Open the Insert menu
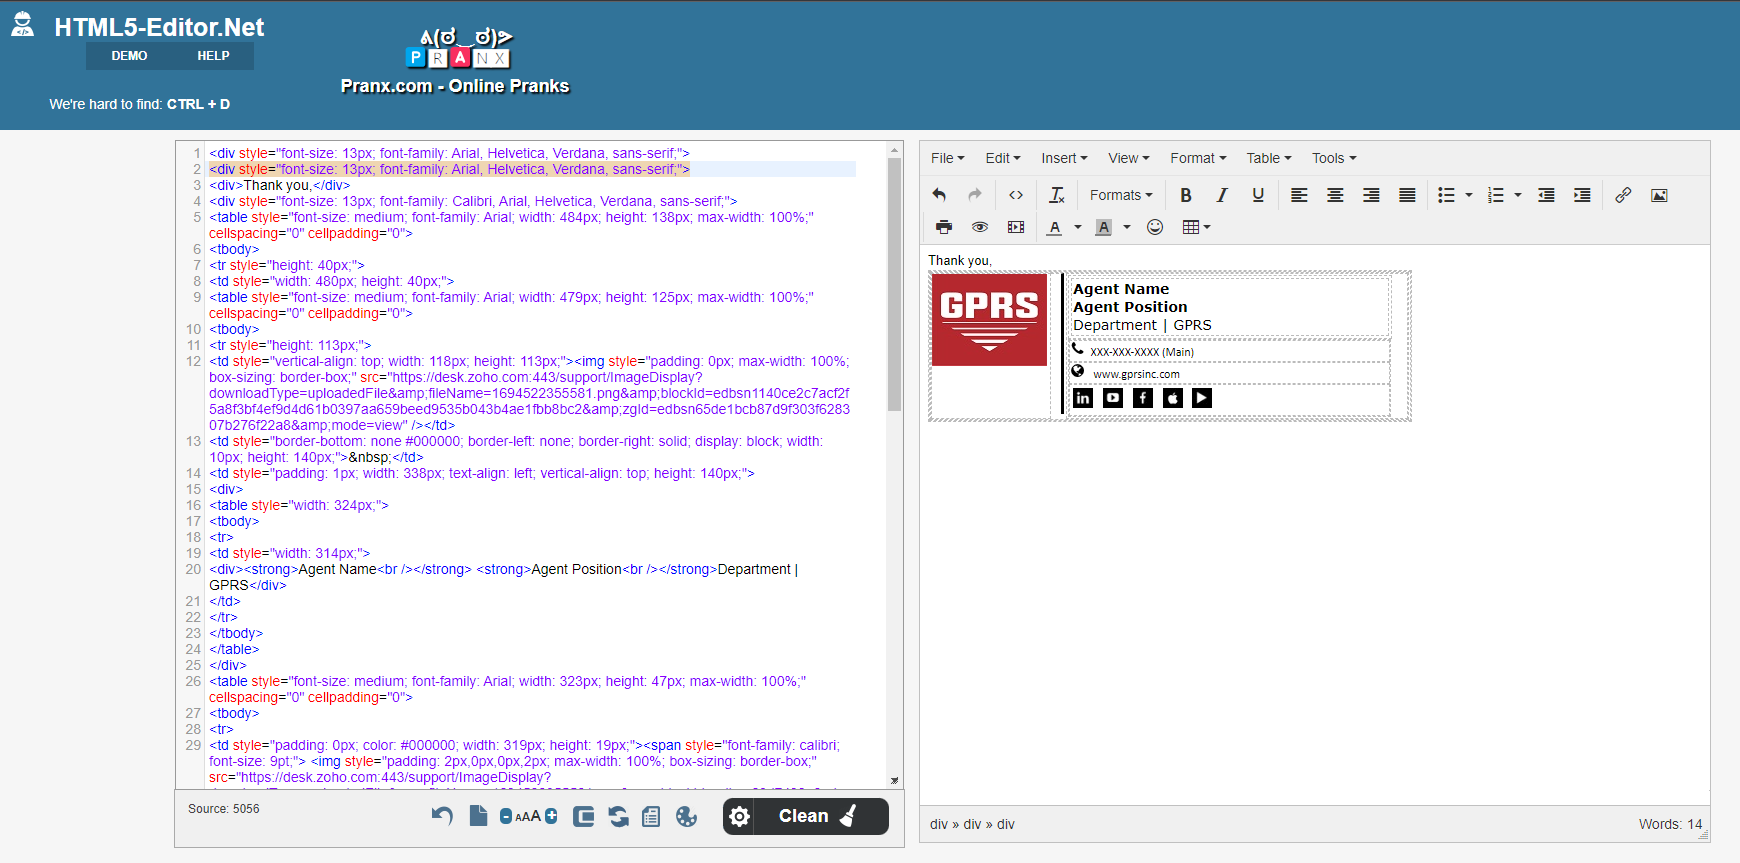1740x863 pixels. (1064, 158)
